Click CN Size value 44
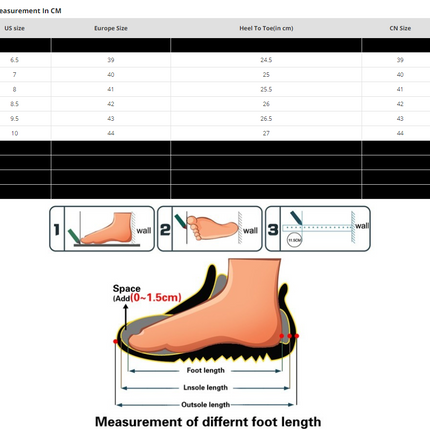The width and height of the screenshot is (430, 430). pos(400,133)
